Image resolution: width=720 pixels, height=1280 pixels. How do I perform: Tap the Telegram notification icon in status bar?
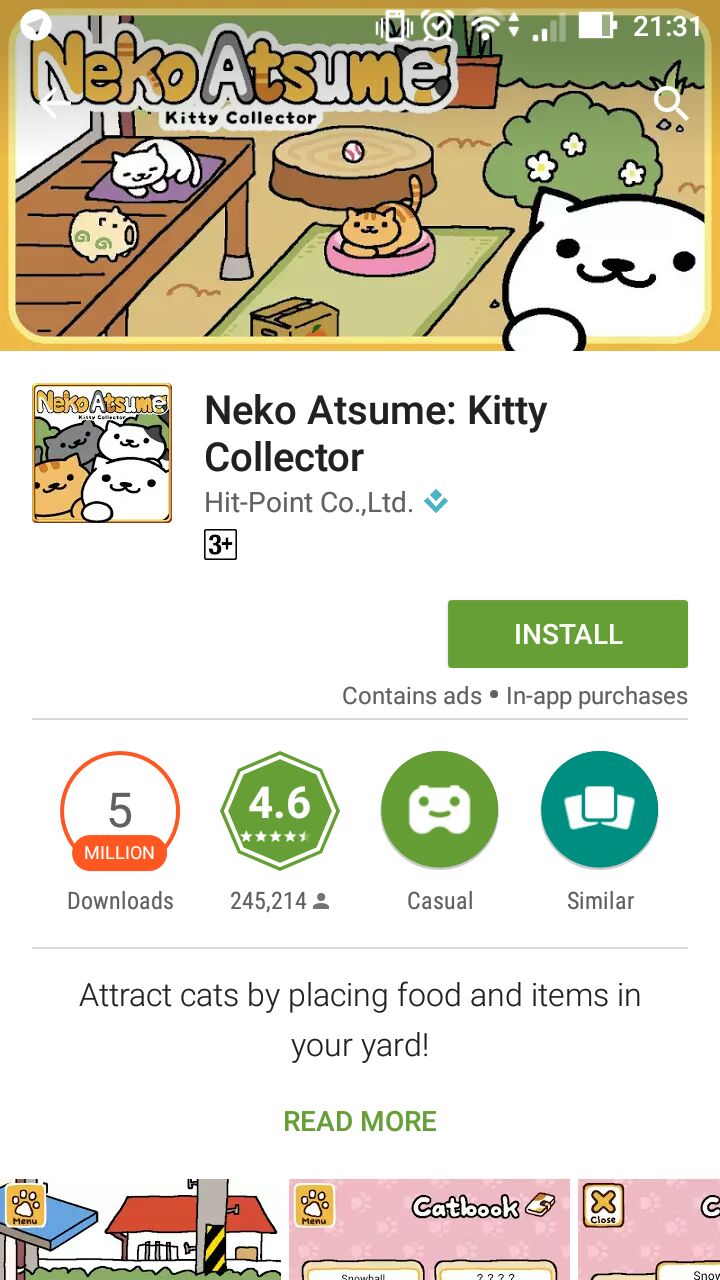pos(36,25)
